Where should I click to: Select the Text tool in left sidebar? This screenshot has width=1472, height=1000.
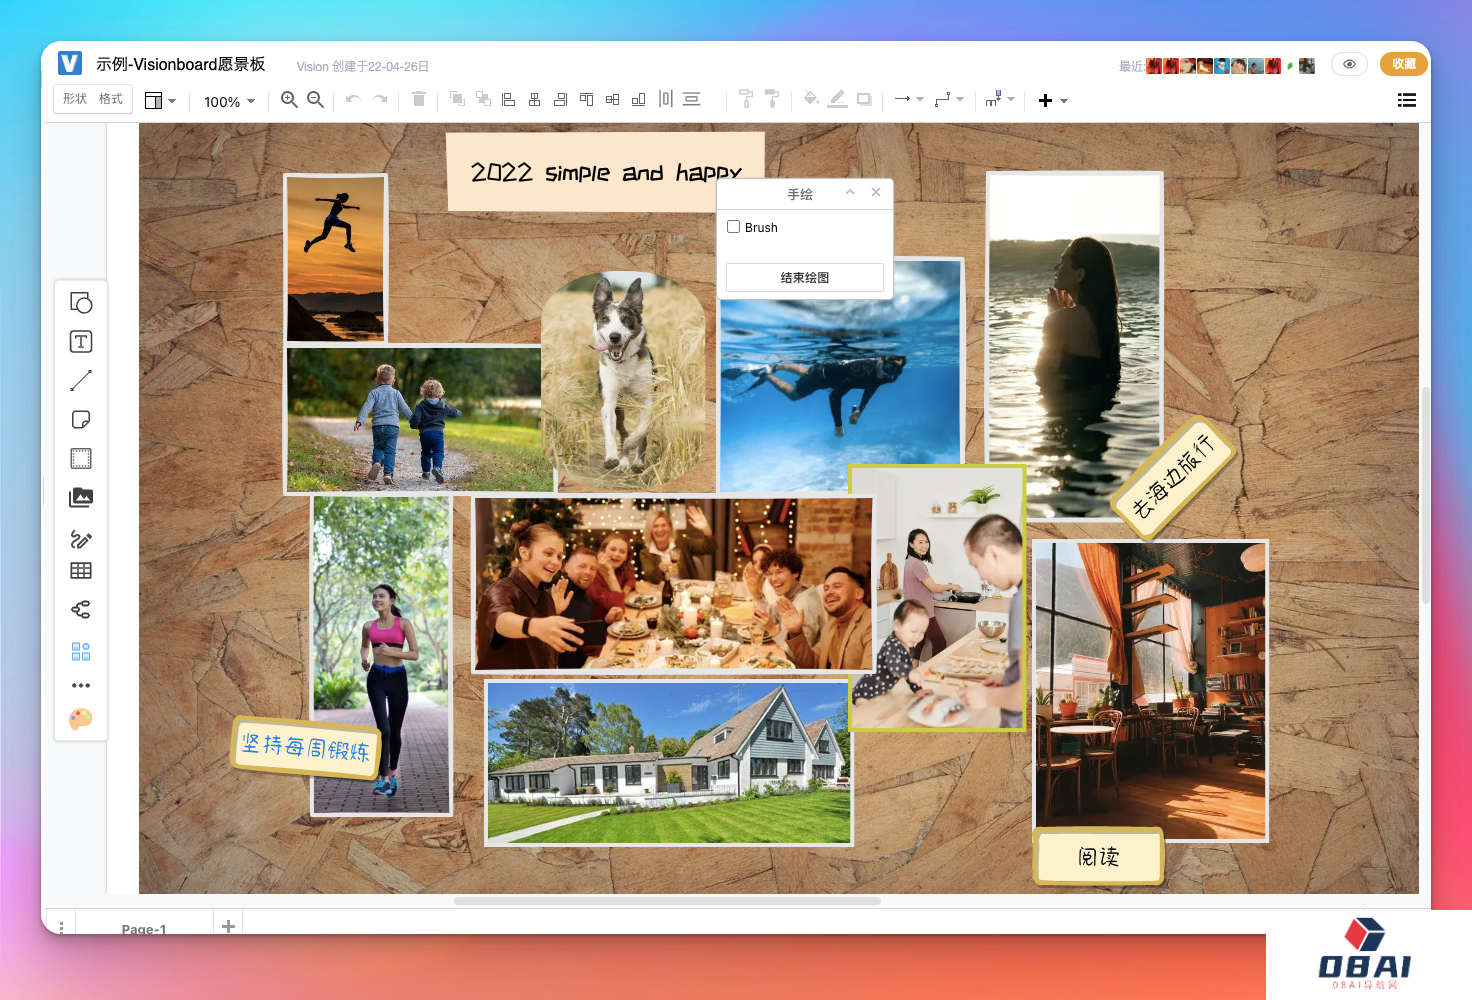tap(81, 342)
